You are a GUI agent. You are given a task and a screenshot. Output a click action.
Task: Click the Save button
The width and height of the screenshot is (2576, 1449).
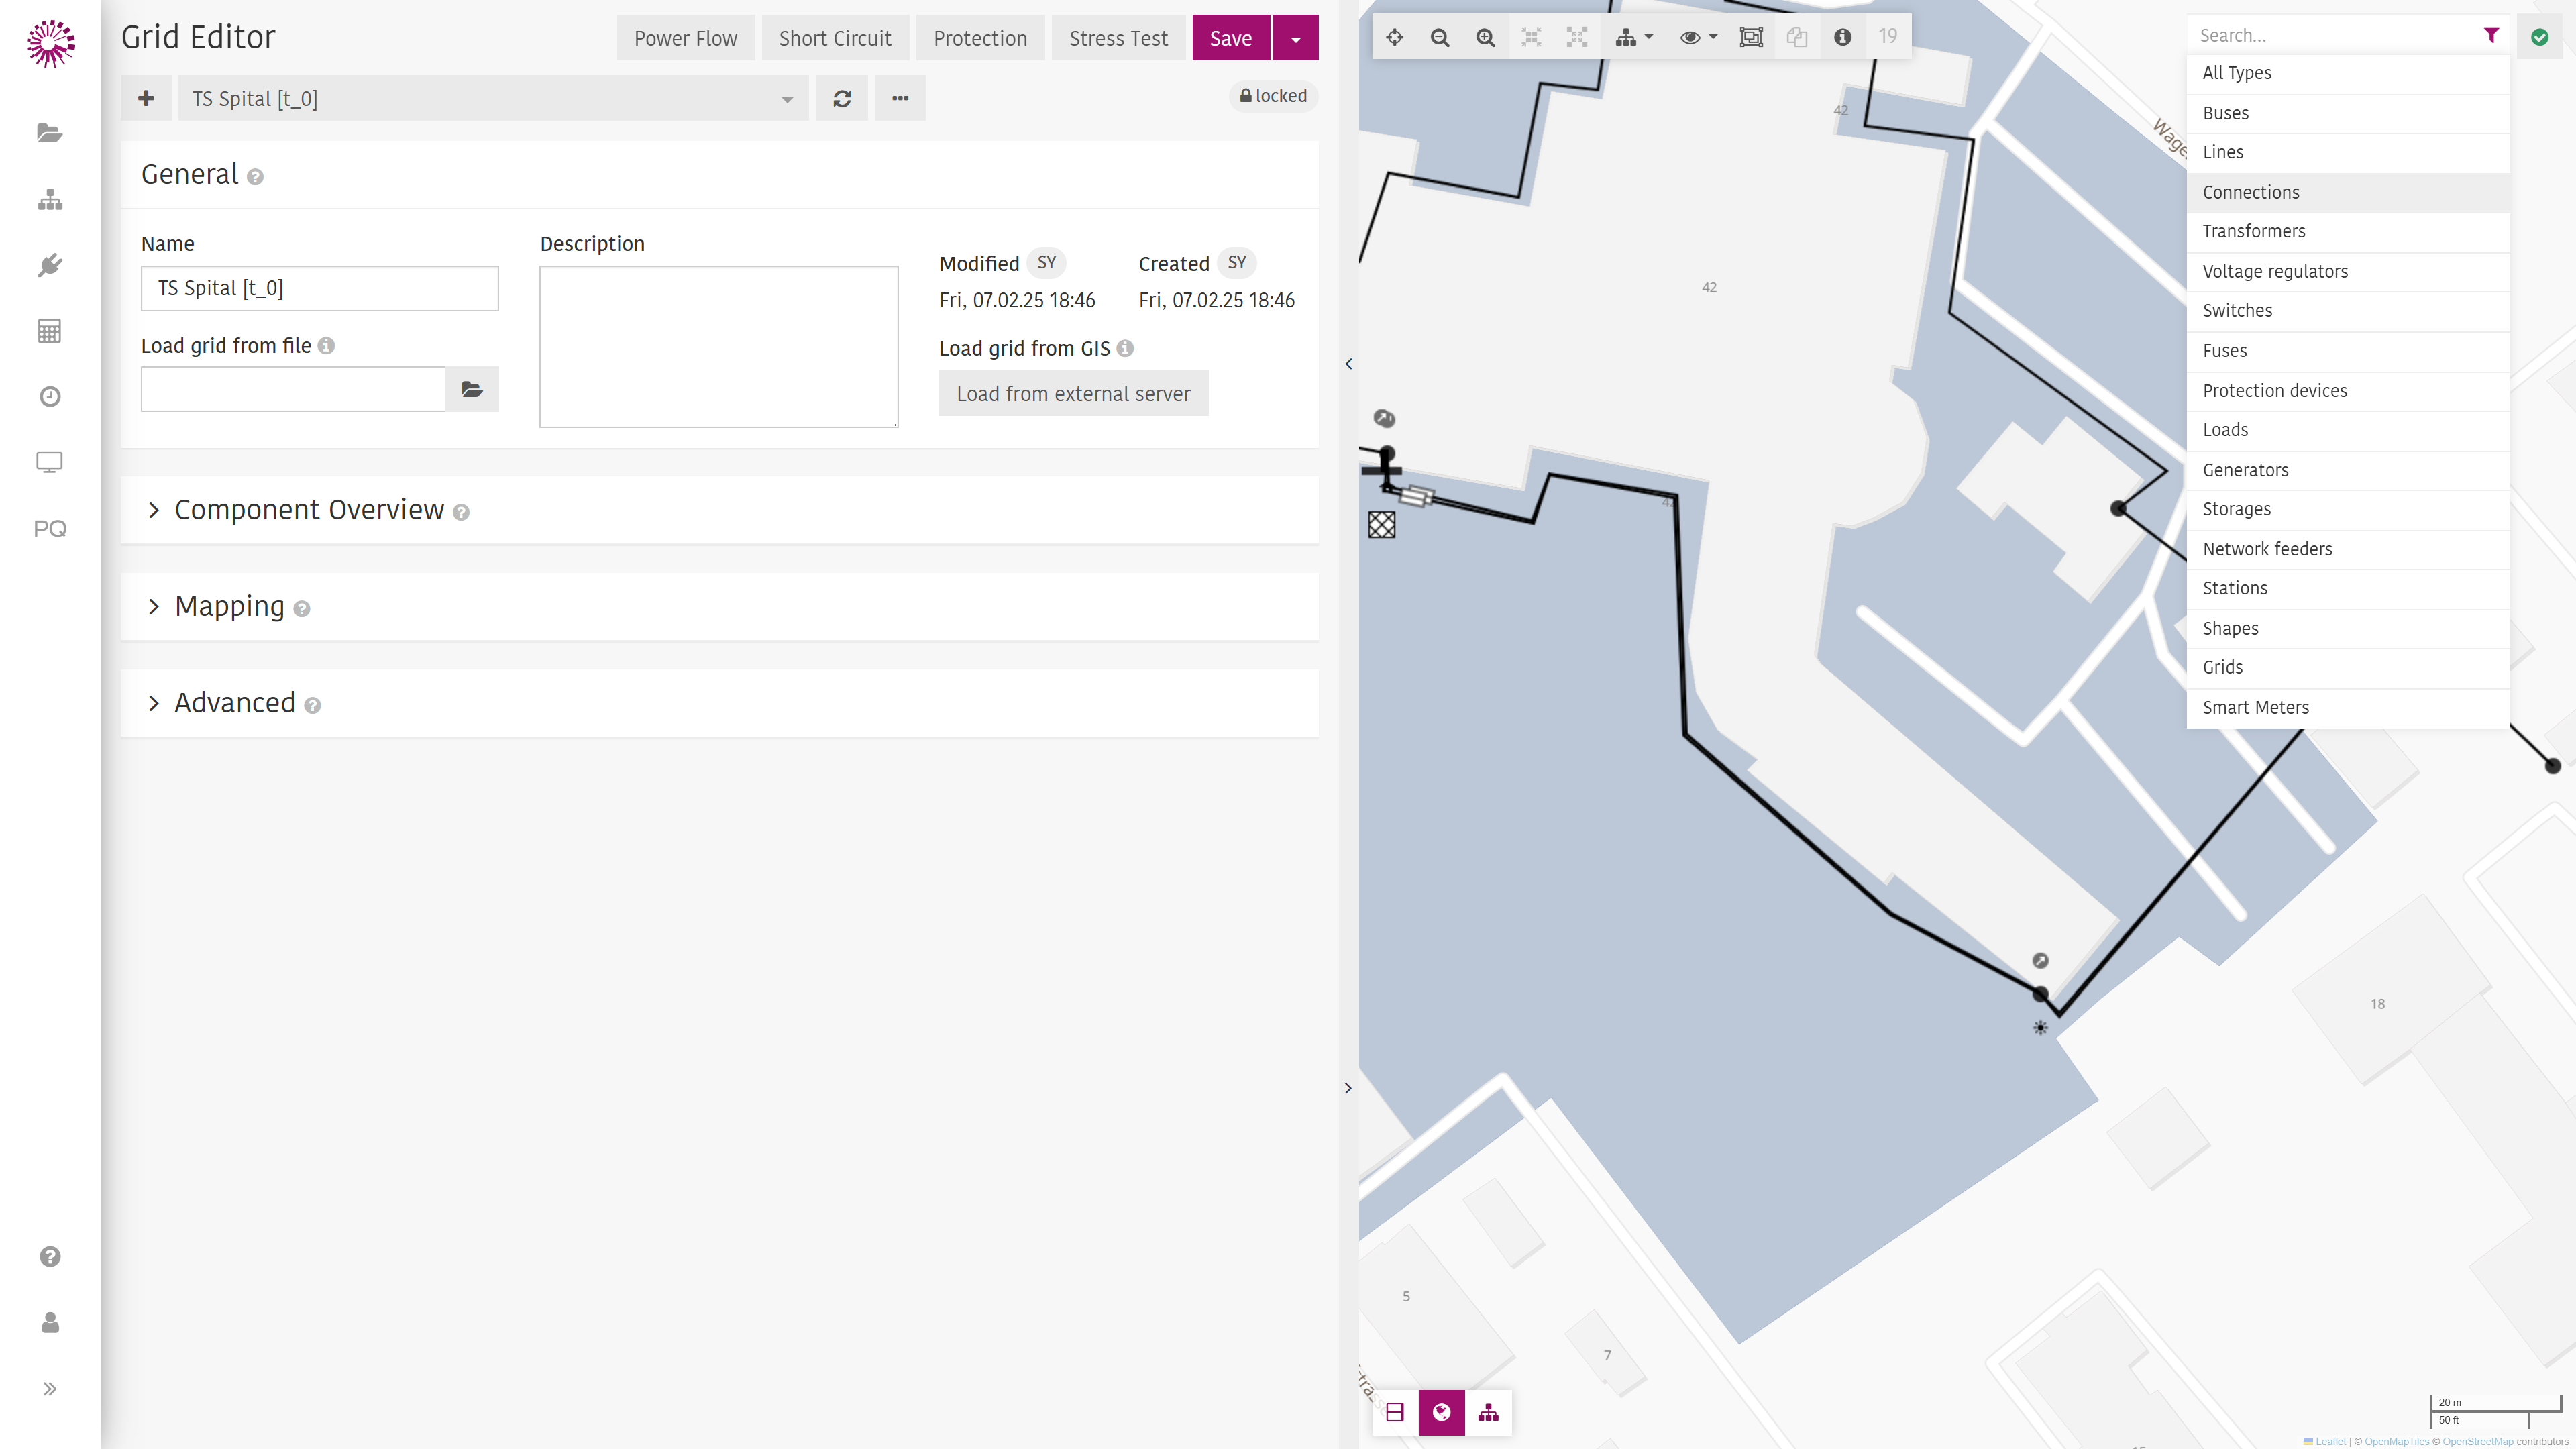point(1231,38)
